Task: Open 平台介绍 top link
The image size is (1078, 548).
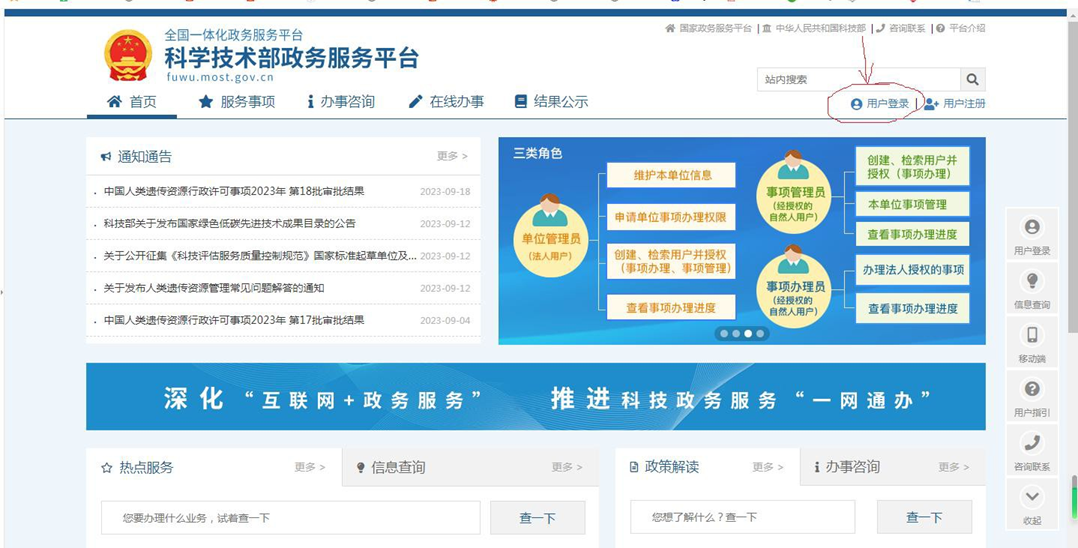Action: coord(960,29)
